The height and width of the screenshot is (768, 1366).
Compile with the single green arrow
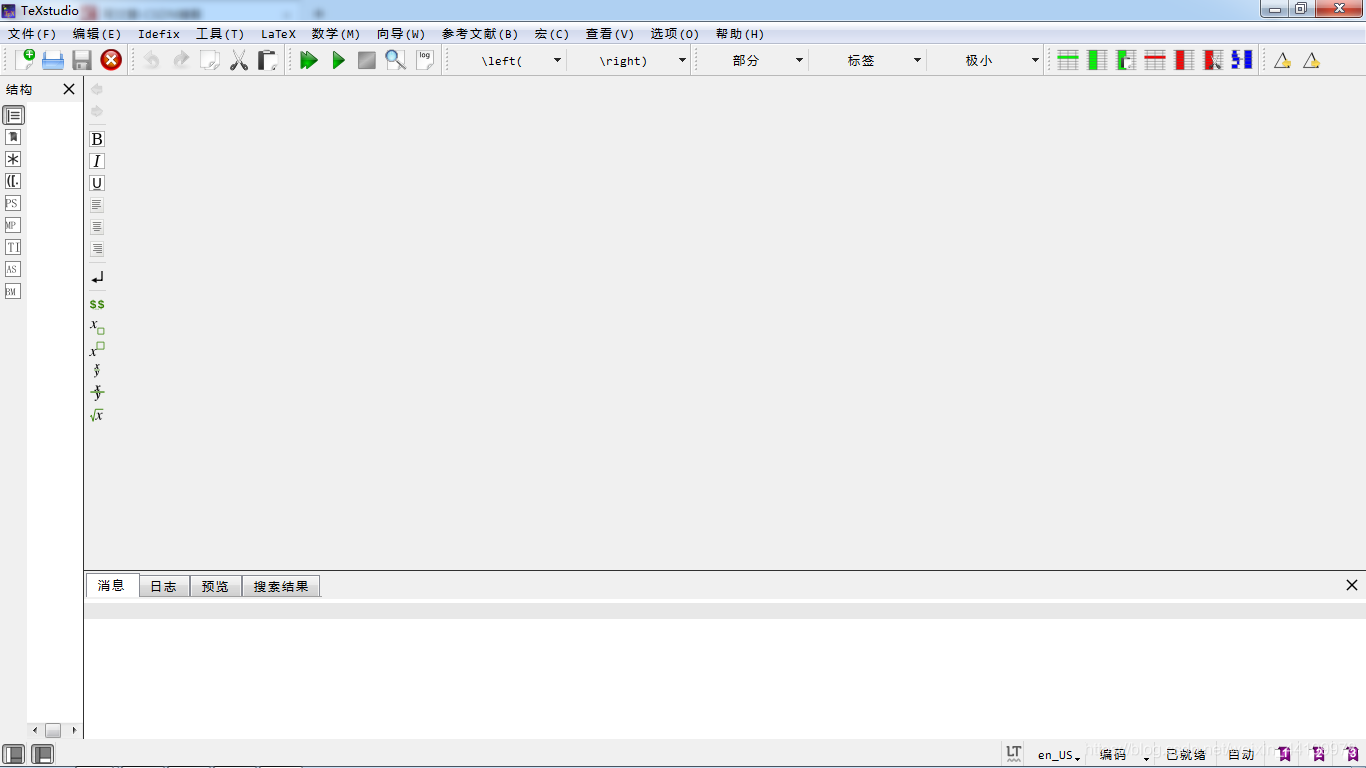pyautogui.click(x=338, y=60)
